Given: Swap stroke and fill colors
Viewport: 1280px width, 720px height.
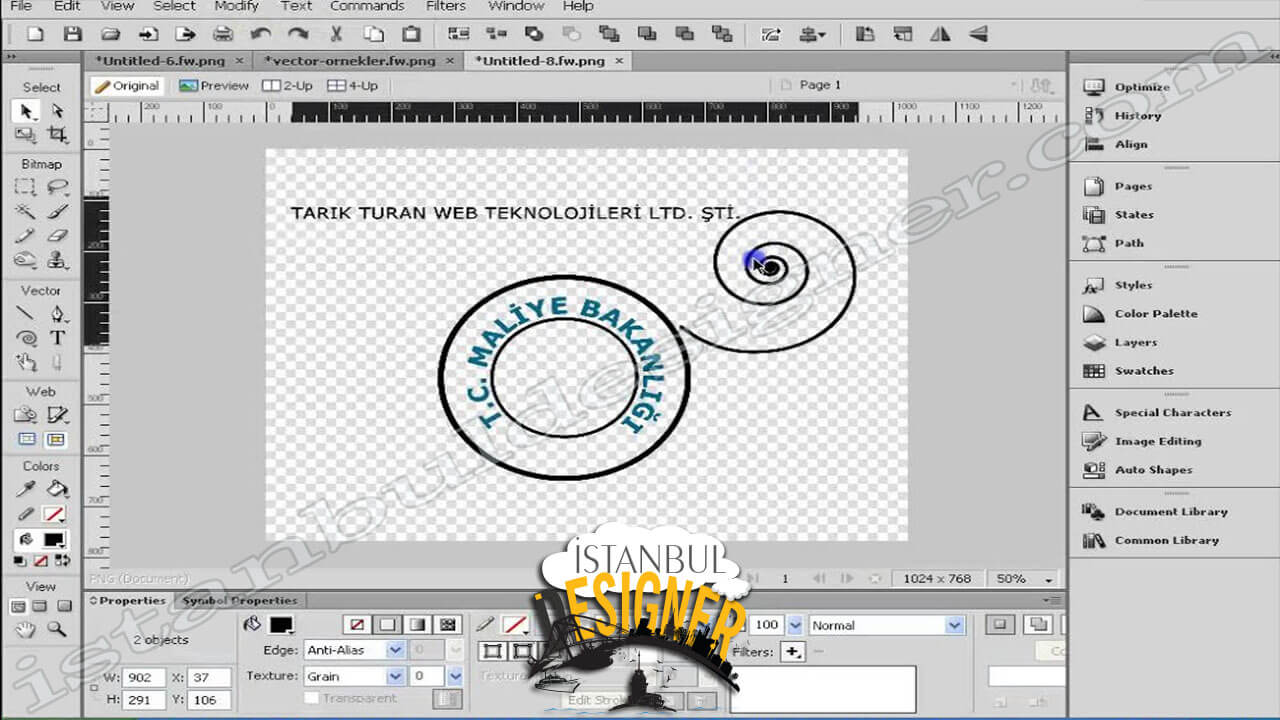Looking at the screenshot, I should pos(63,561).
